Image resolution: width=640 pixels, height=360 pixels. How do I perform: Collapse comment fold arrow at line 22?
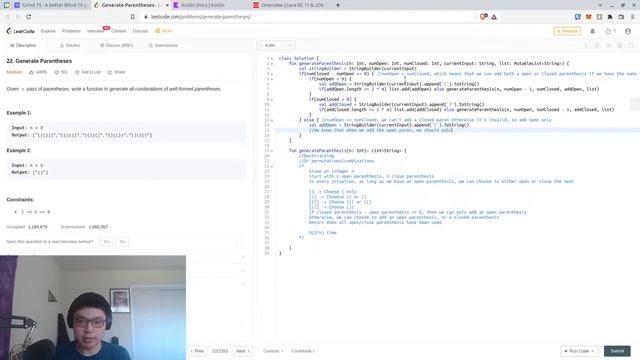(272, 166)
